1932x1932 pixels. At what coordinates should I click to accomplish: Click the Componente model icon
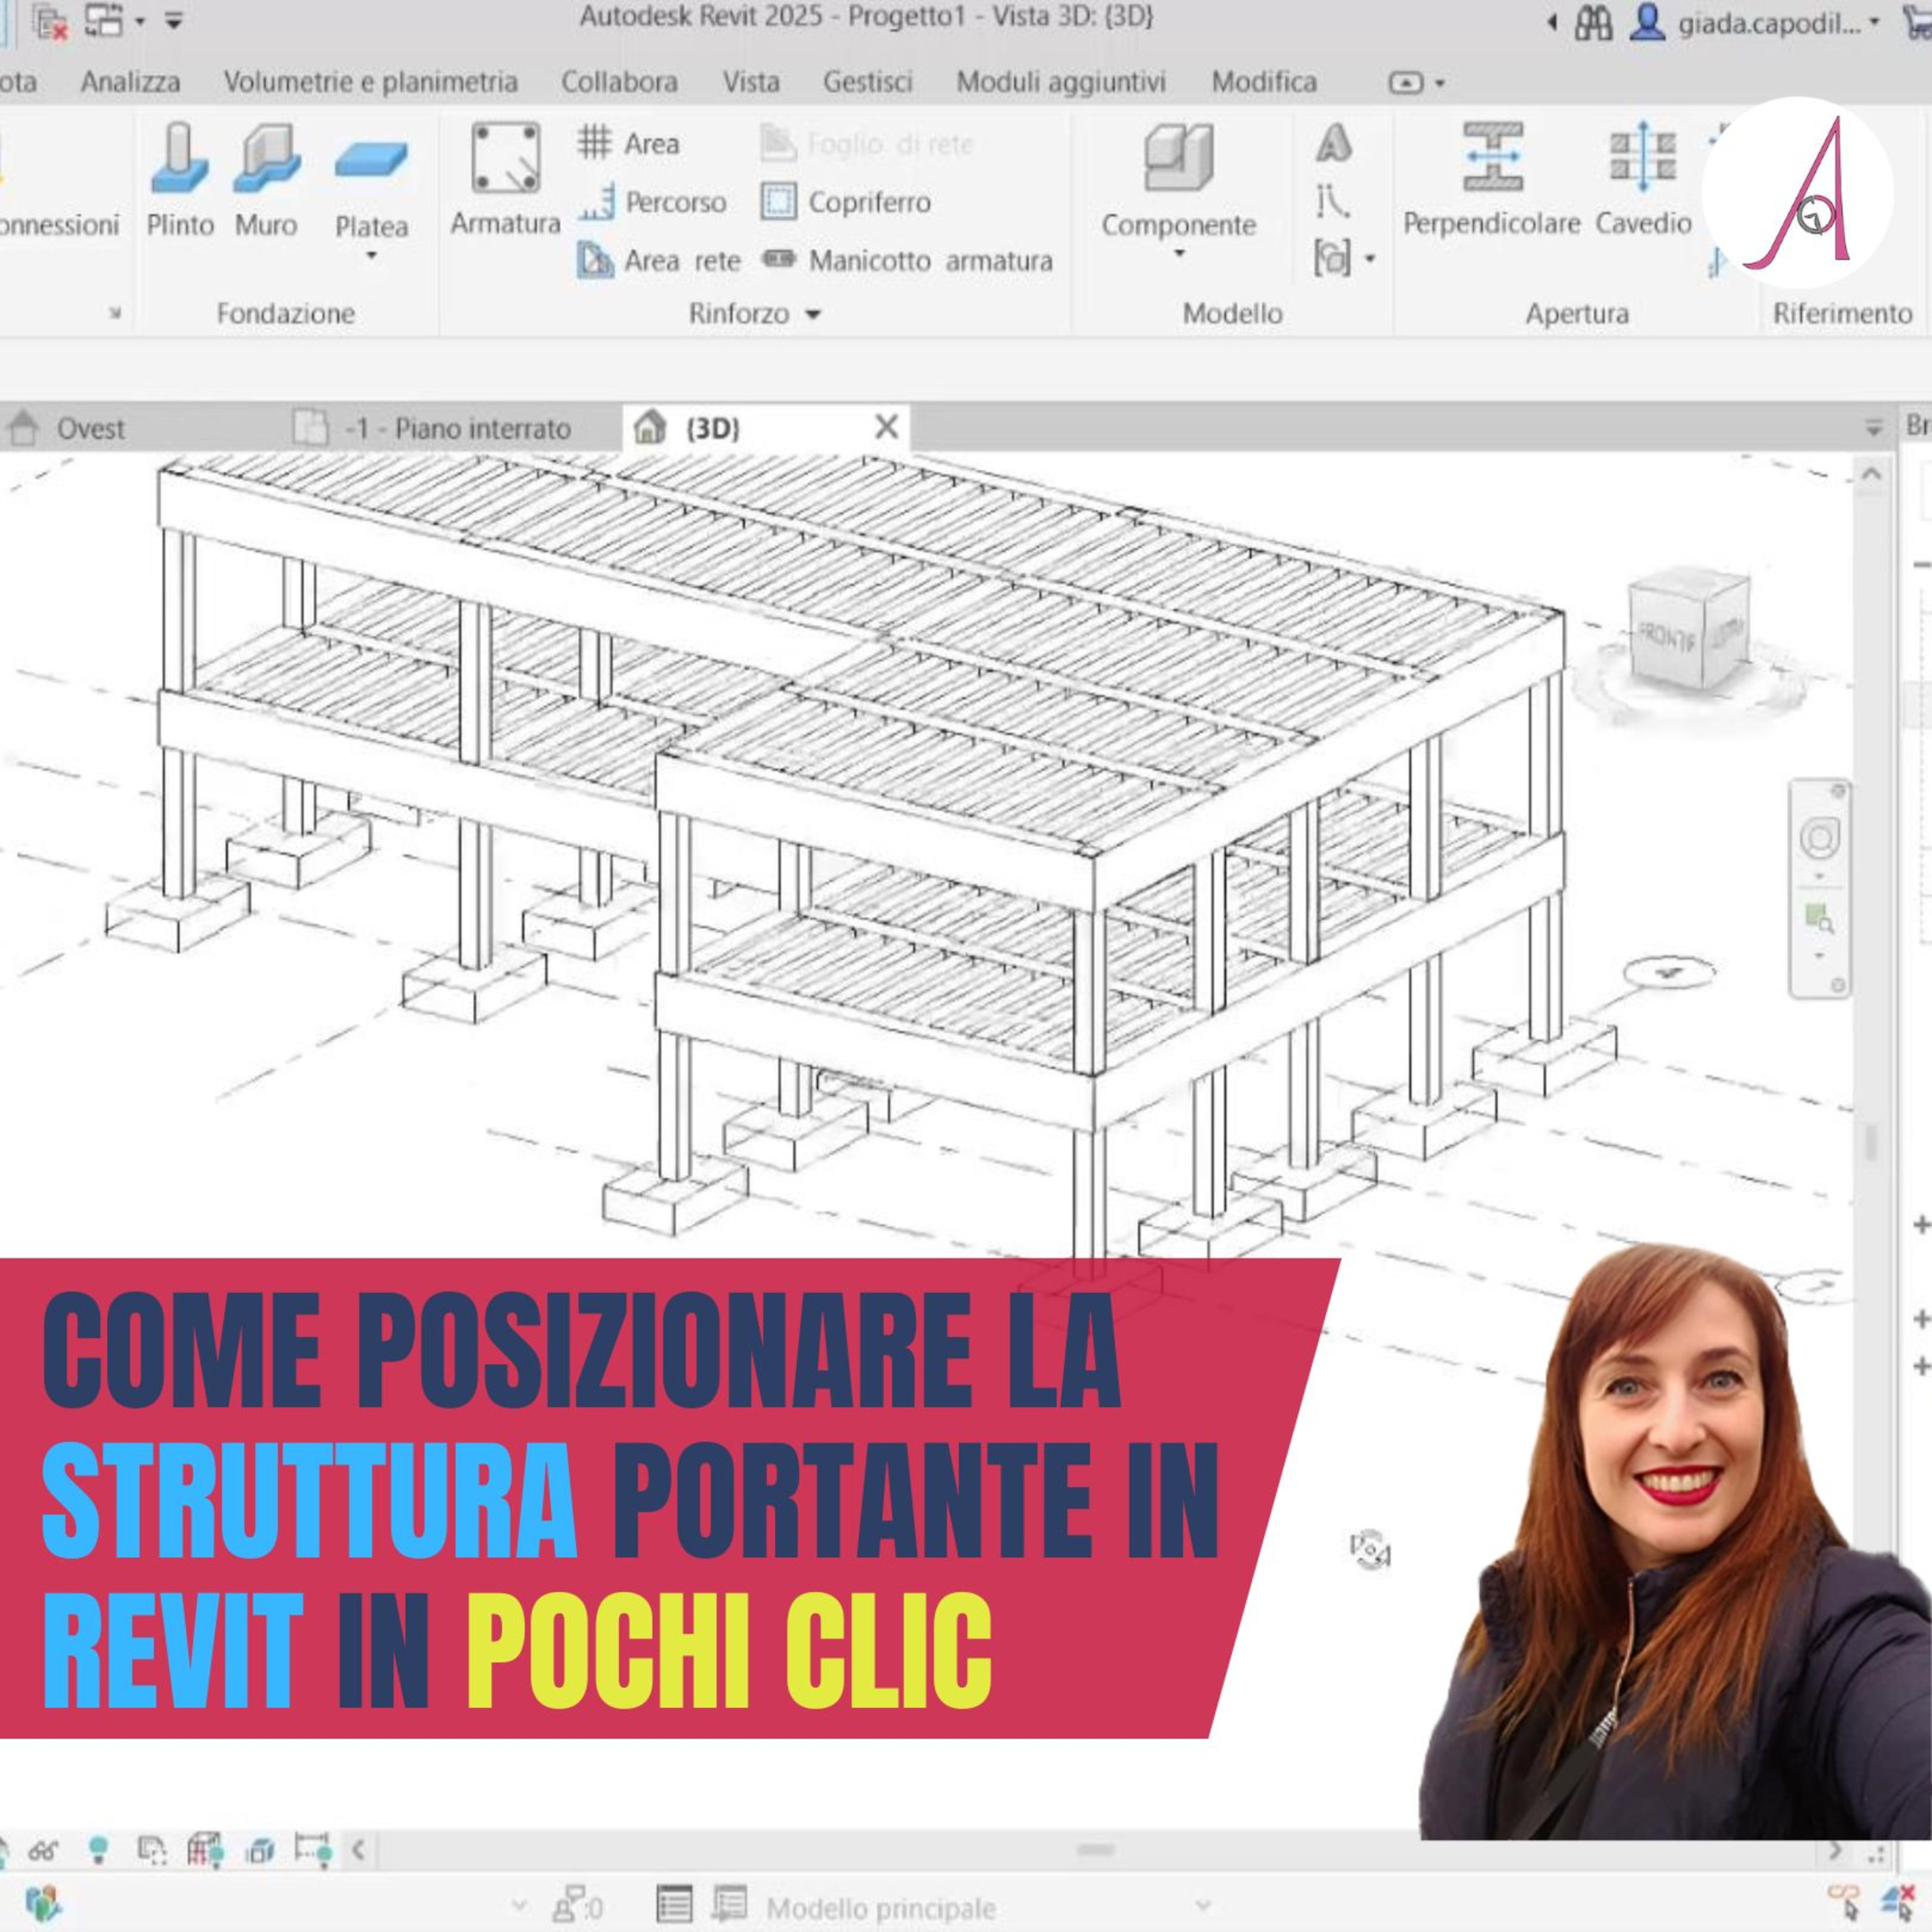(x=1178, y=158)
